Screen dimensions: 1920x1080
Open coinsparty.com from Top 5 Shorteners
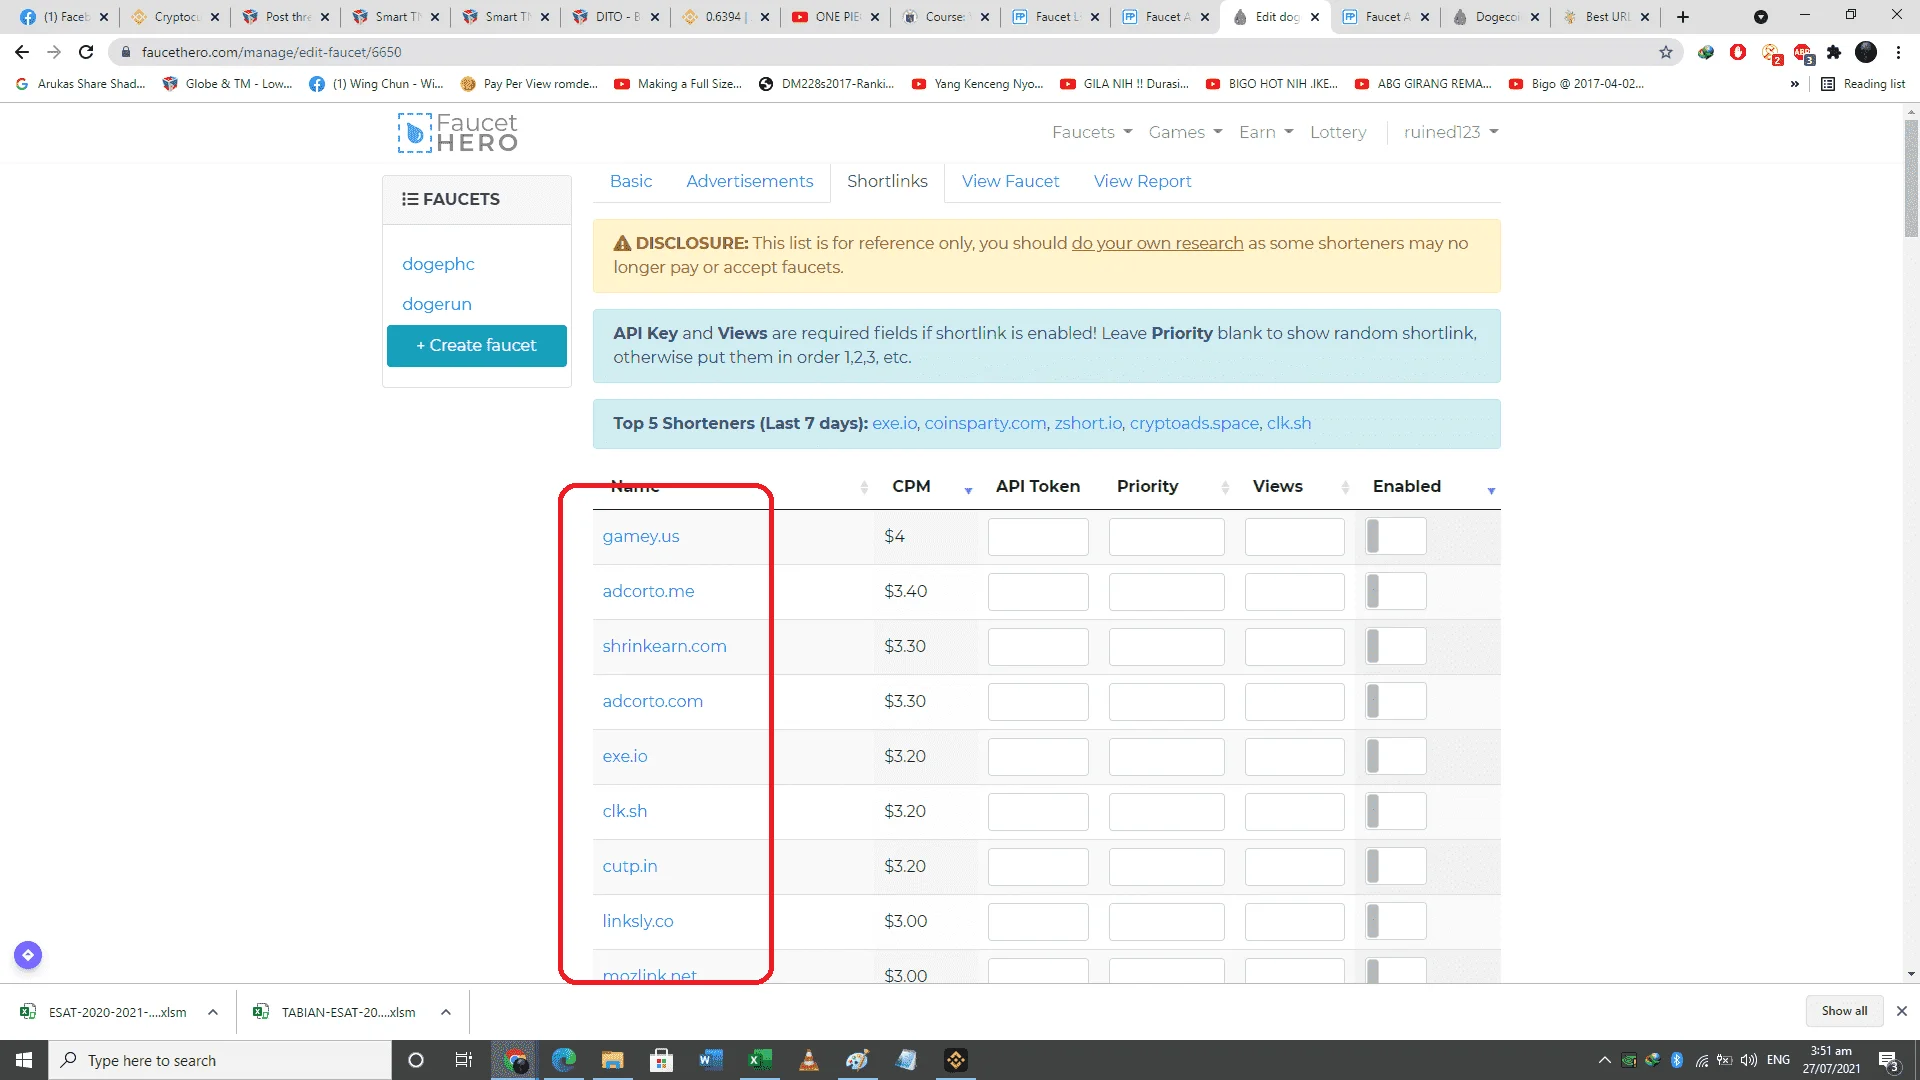tap(985, 423)
